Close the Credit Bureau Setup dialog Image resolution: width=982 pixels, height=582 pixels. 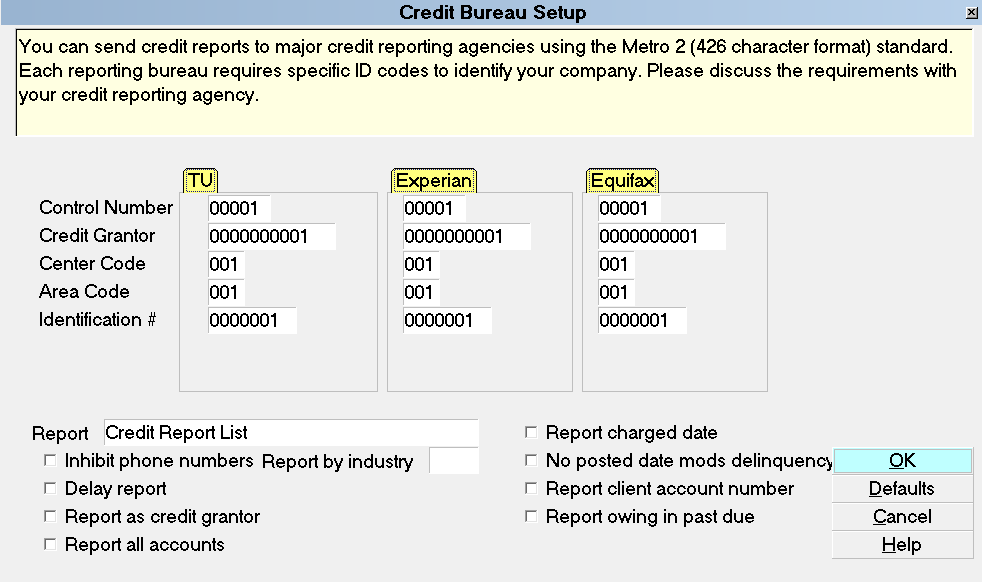pyautogui.click(x=971, y=13)
